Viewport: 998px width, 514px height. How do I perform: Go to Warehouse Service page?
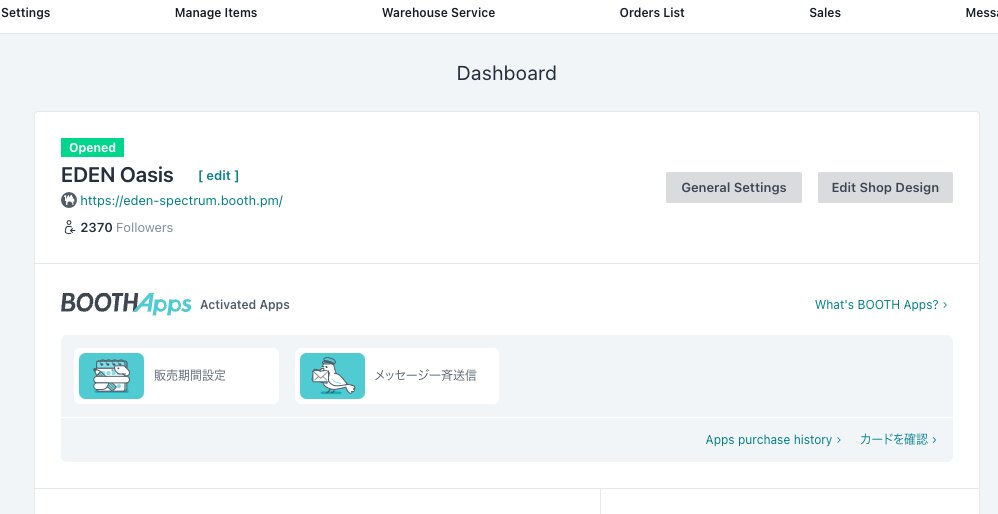coord(438,13)
